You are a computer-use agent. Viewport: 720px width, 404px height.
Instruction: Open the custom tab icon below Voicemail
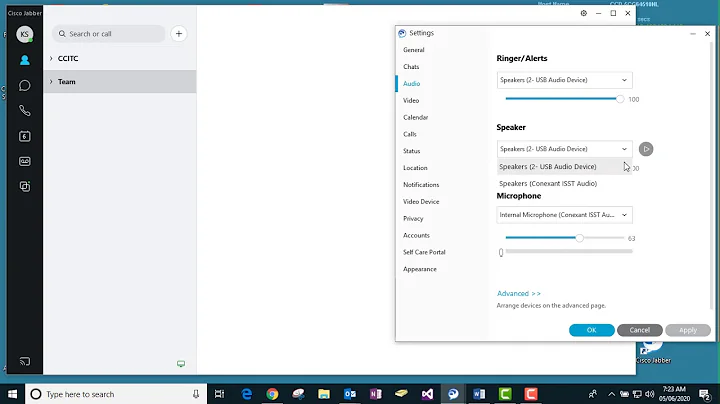pyautogui.click(x=25, y=186)
